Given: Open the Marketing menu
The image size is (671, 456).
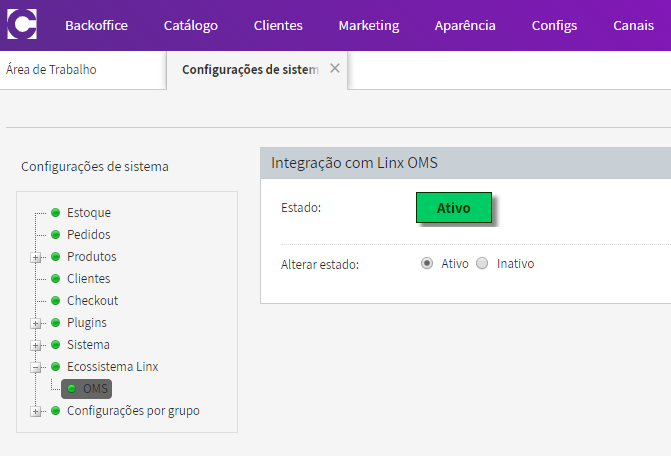Looking at the screenshot, I should pos(369,26).
